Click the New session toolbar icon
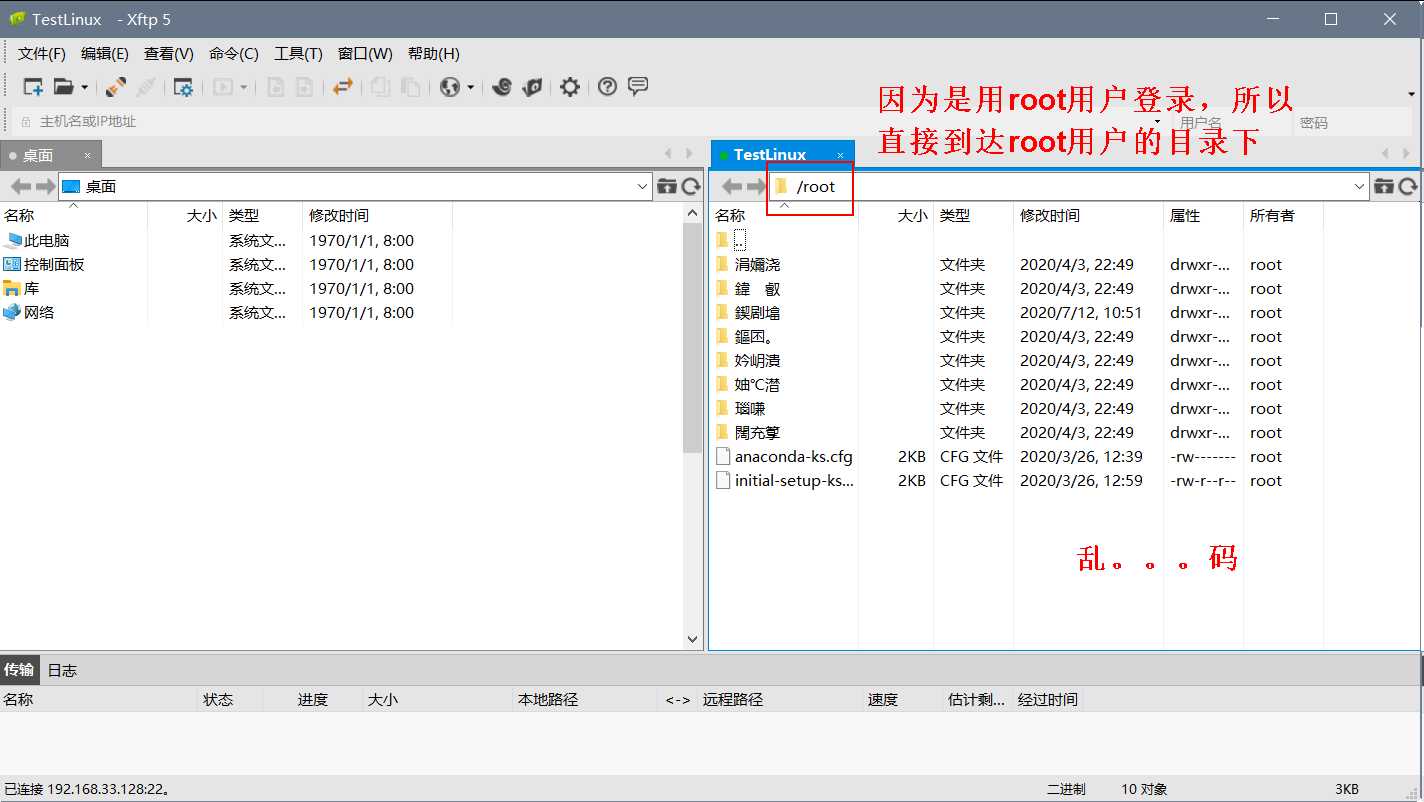1424x802 pixels. coord(33,87)
